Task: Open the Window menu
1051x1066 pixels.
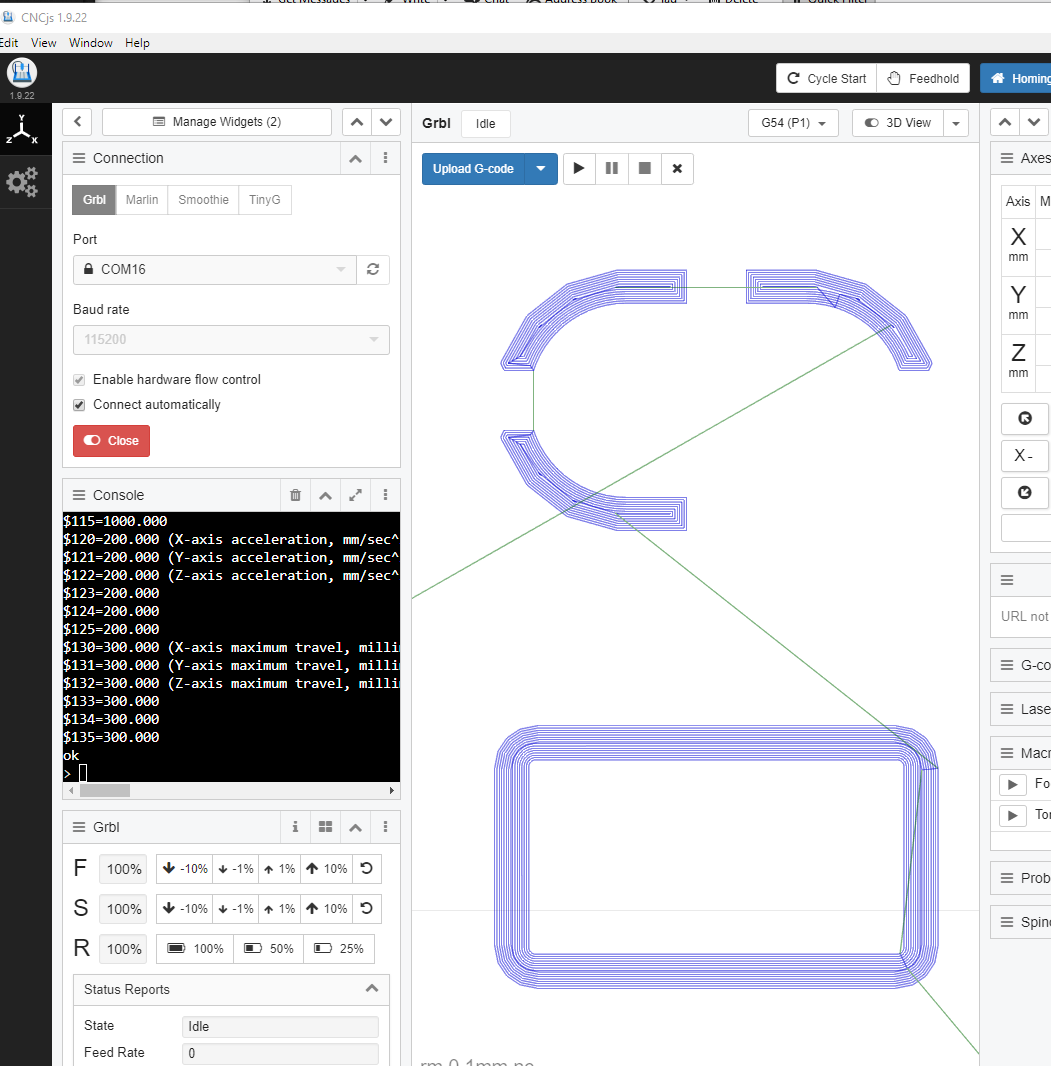Action: [x=90, y=43]
